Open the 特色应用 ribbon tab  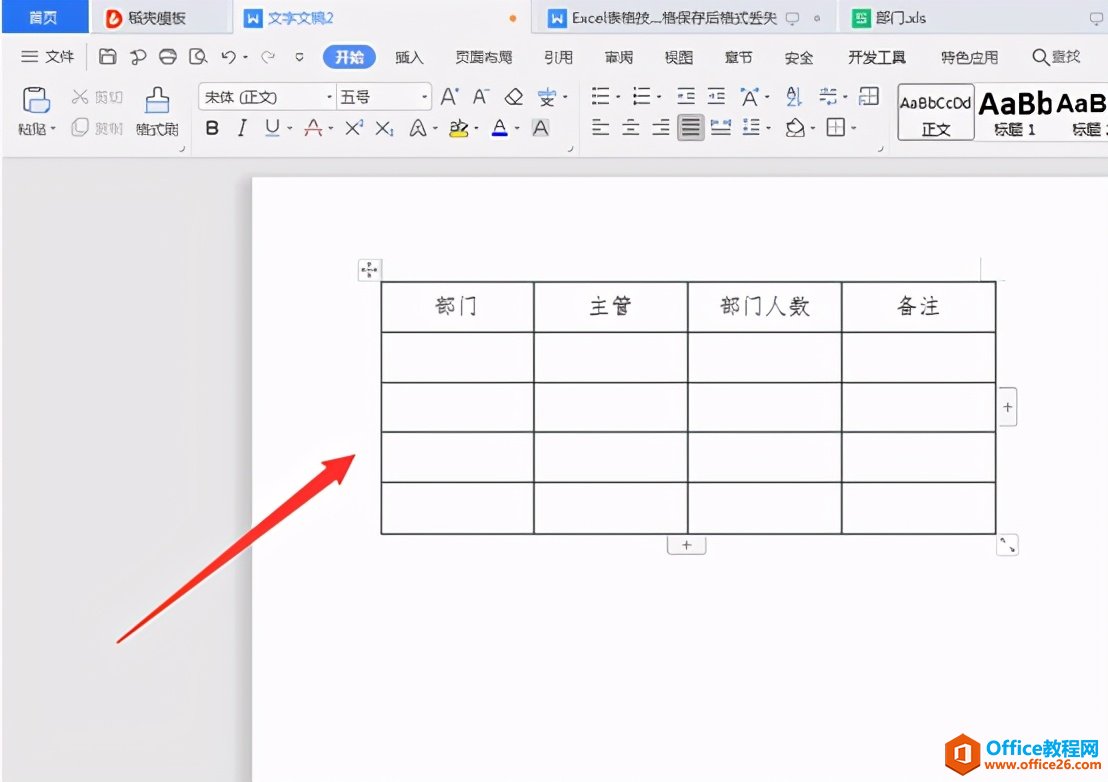pos(970,57)
